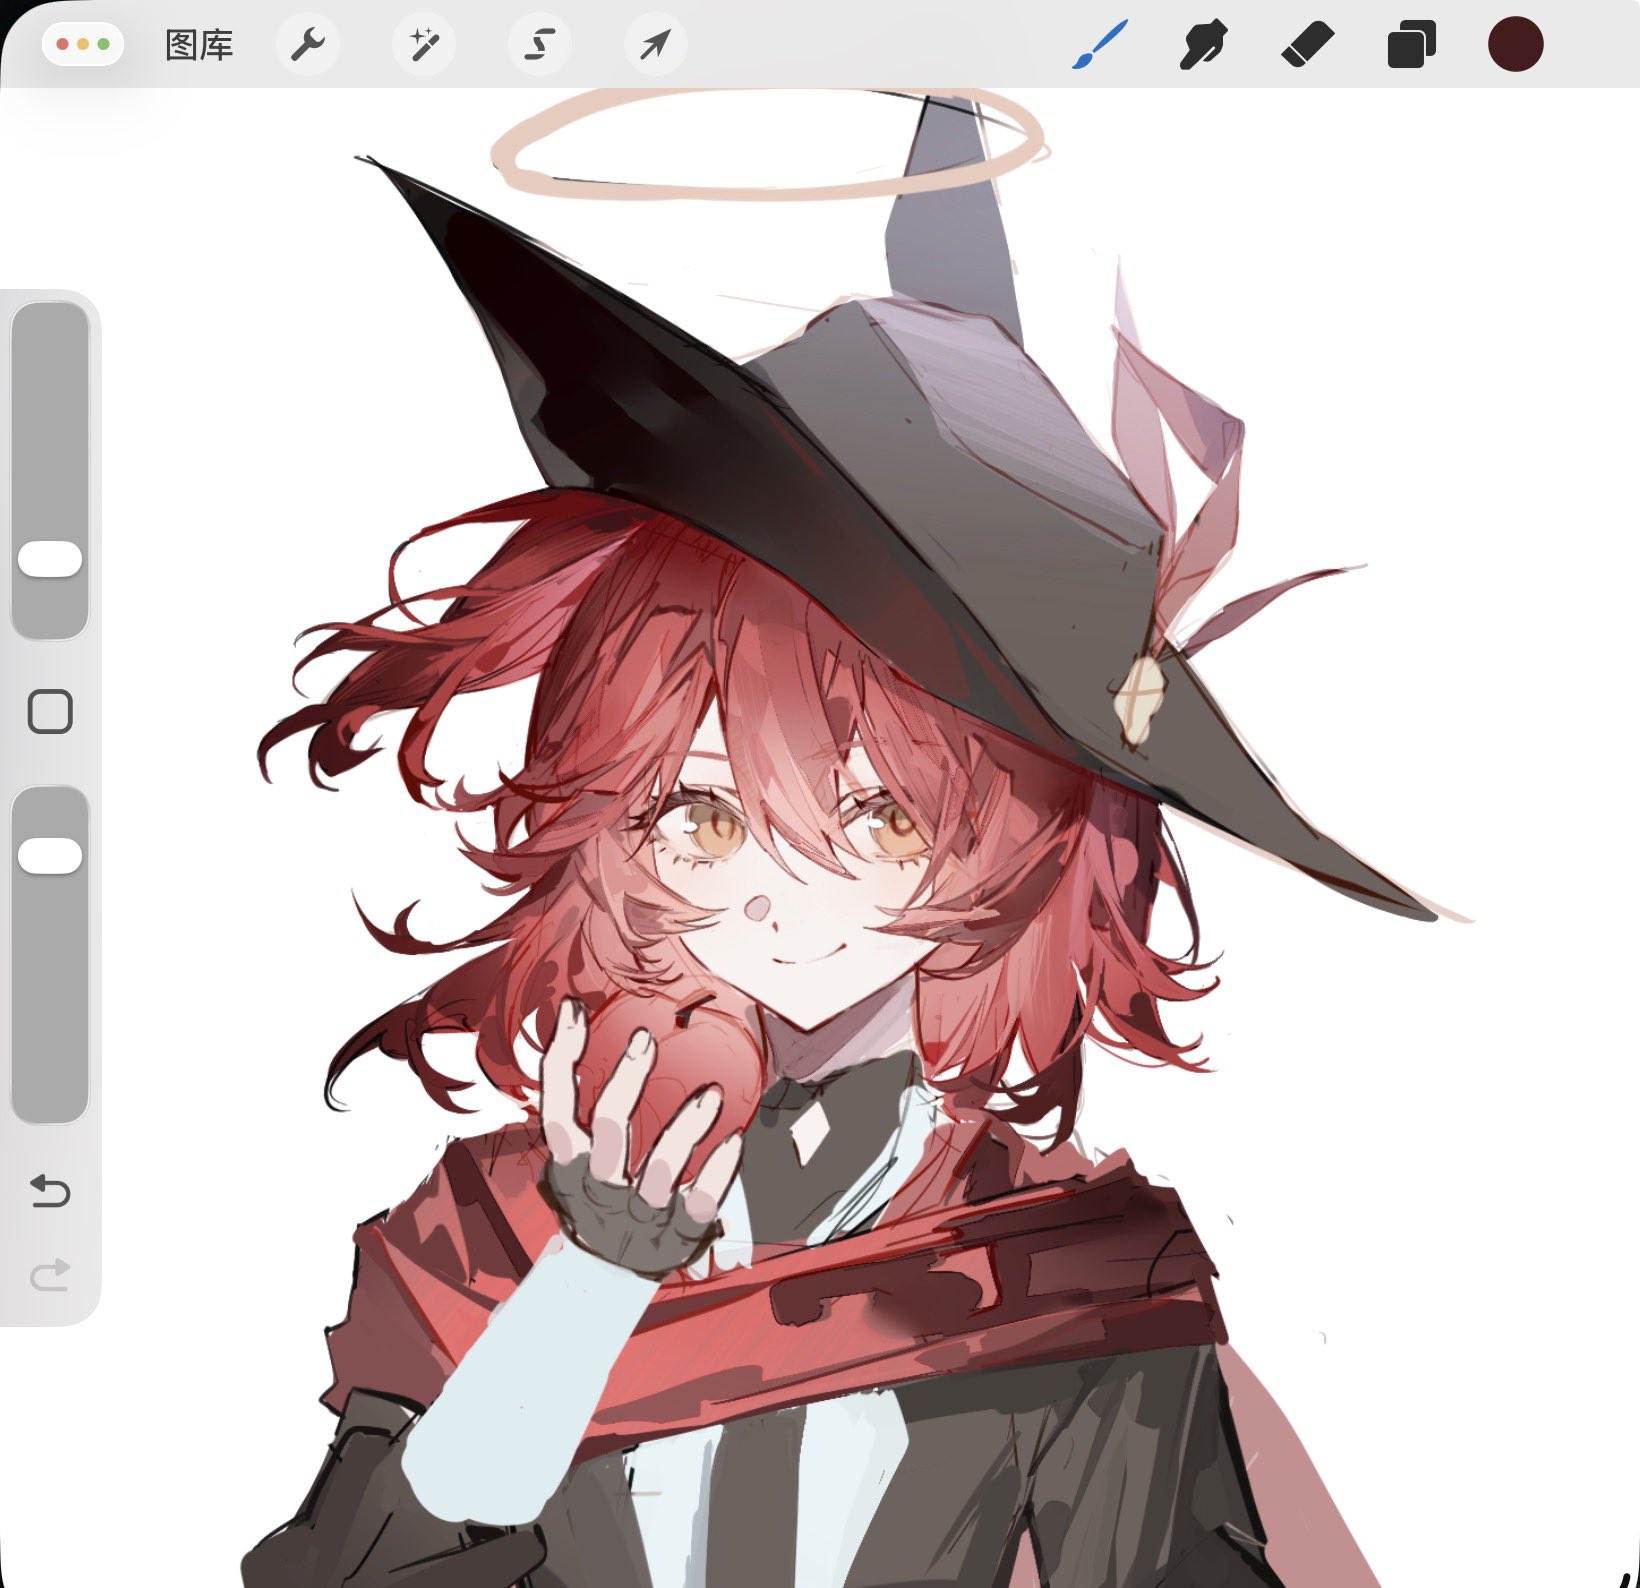The height and width of the screenshot is (1588, 1640).
Task: Click the brush size slider handle
Action: coord(50,559)
